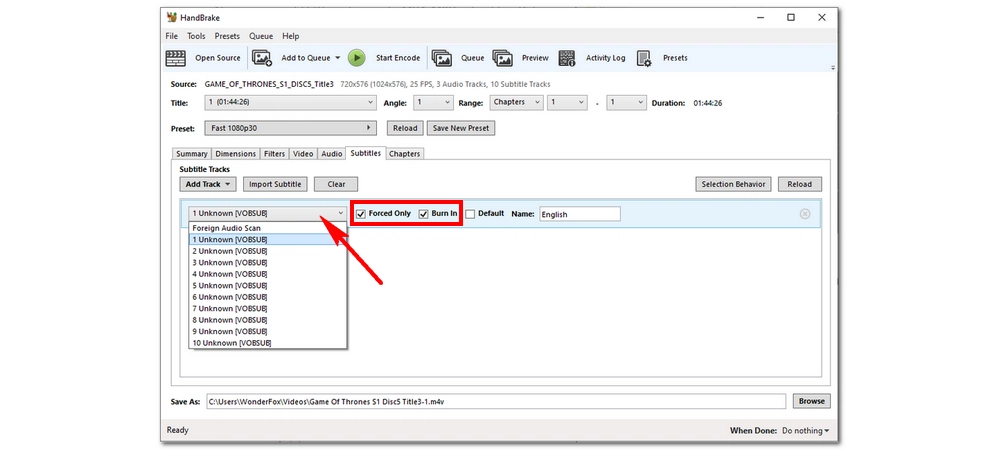Uncheck the Burn In checkbox
This screenshot has height=450, width=999.
[x=424, y=214]
